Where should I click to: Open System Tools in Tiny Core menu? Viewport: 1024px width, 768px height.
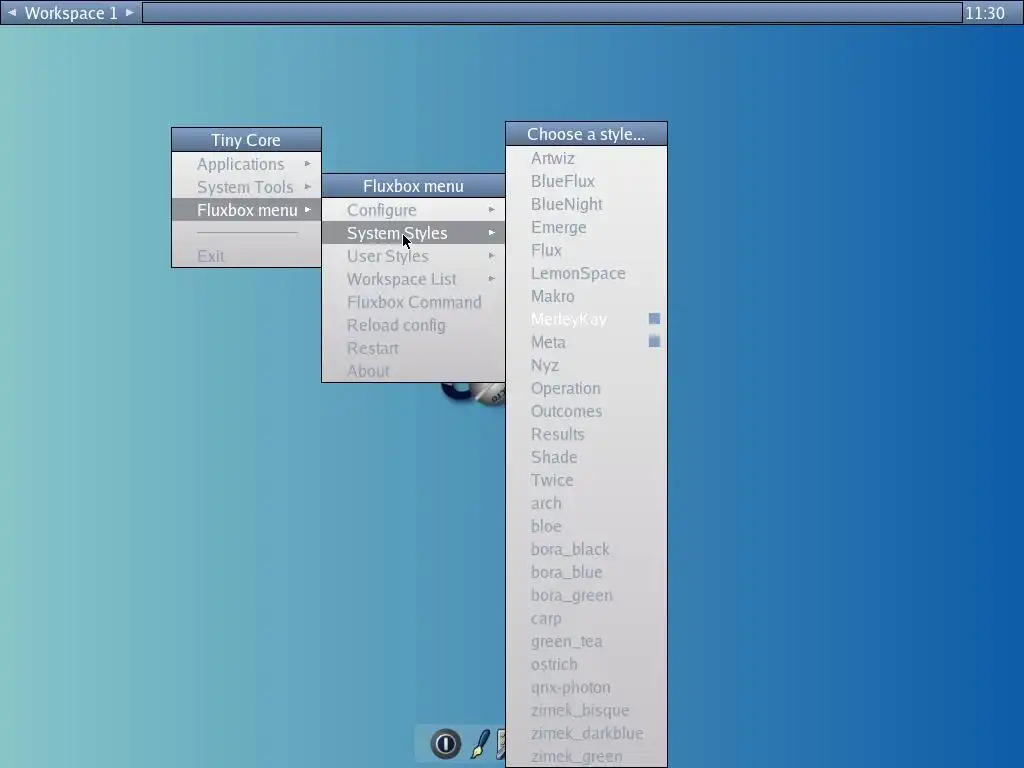pos(246,187)
